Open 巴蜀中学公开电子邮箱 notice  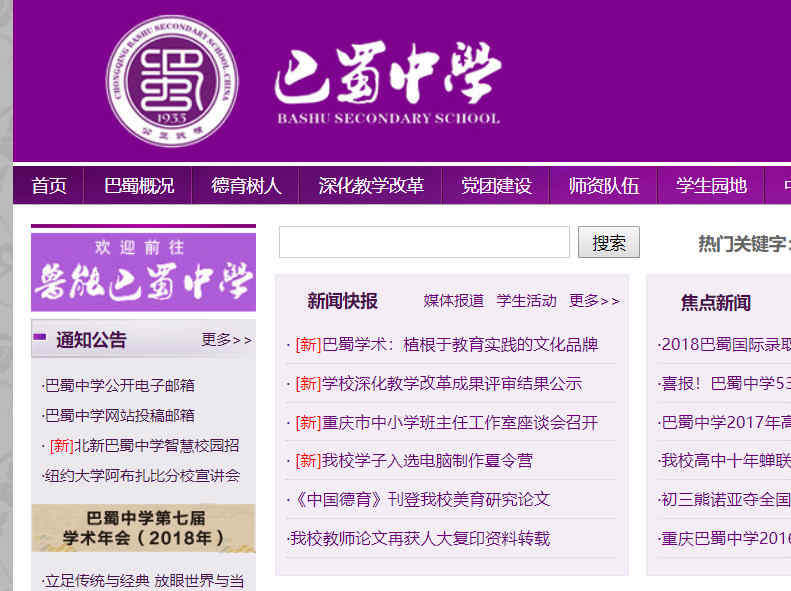[119, 385]
